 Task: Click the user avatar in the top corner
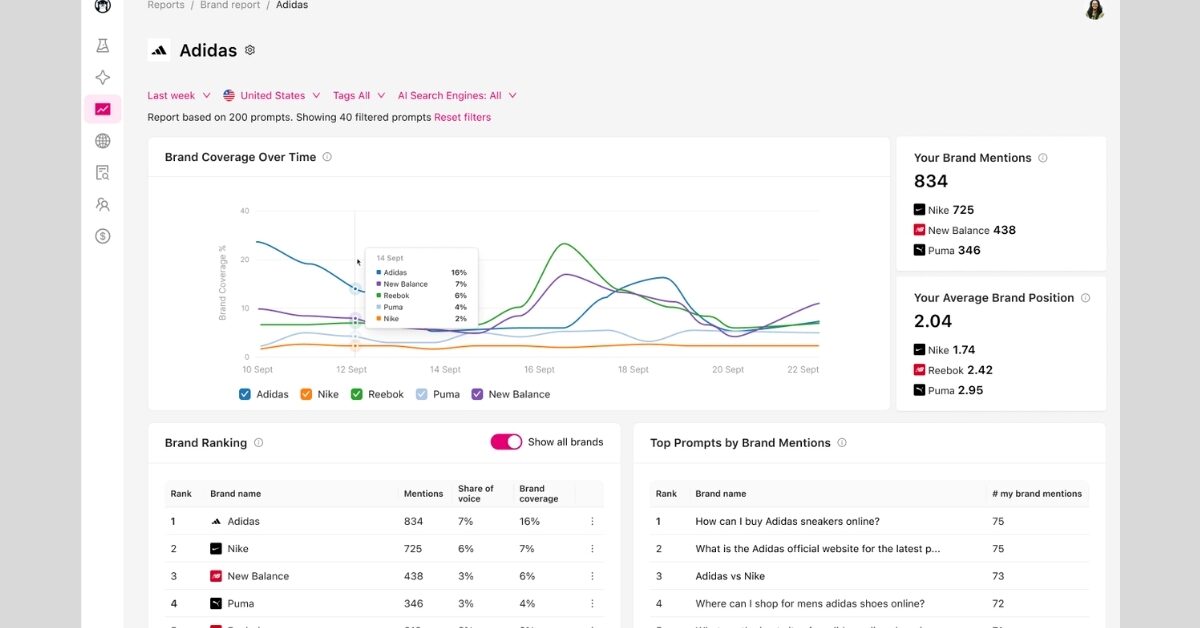[1094, 9]
